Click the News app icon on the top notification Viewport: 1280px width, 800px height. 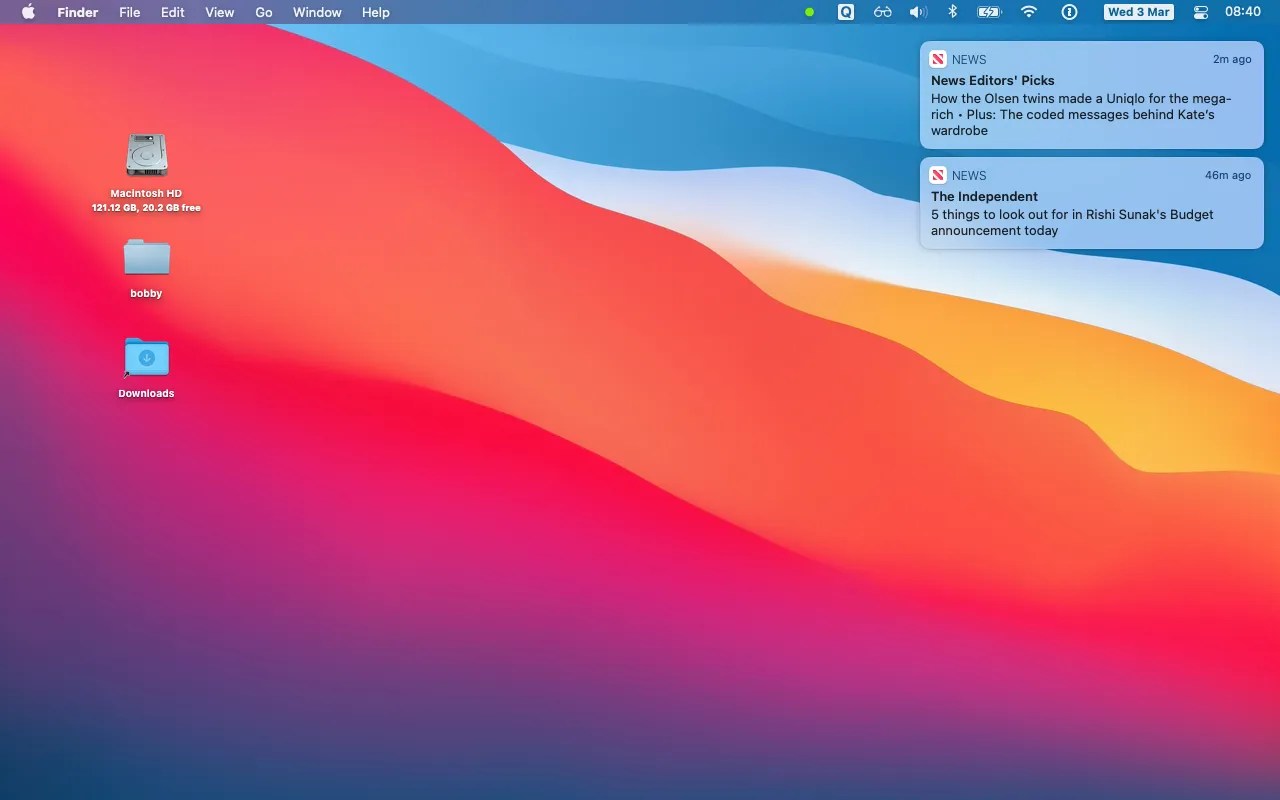pos(938,59)
